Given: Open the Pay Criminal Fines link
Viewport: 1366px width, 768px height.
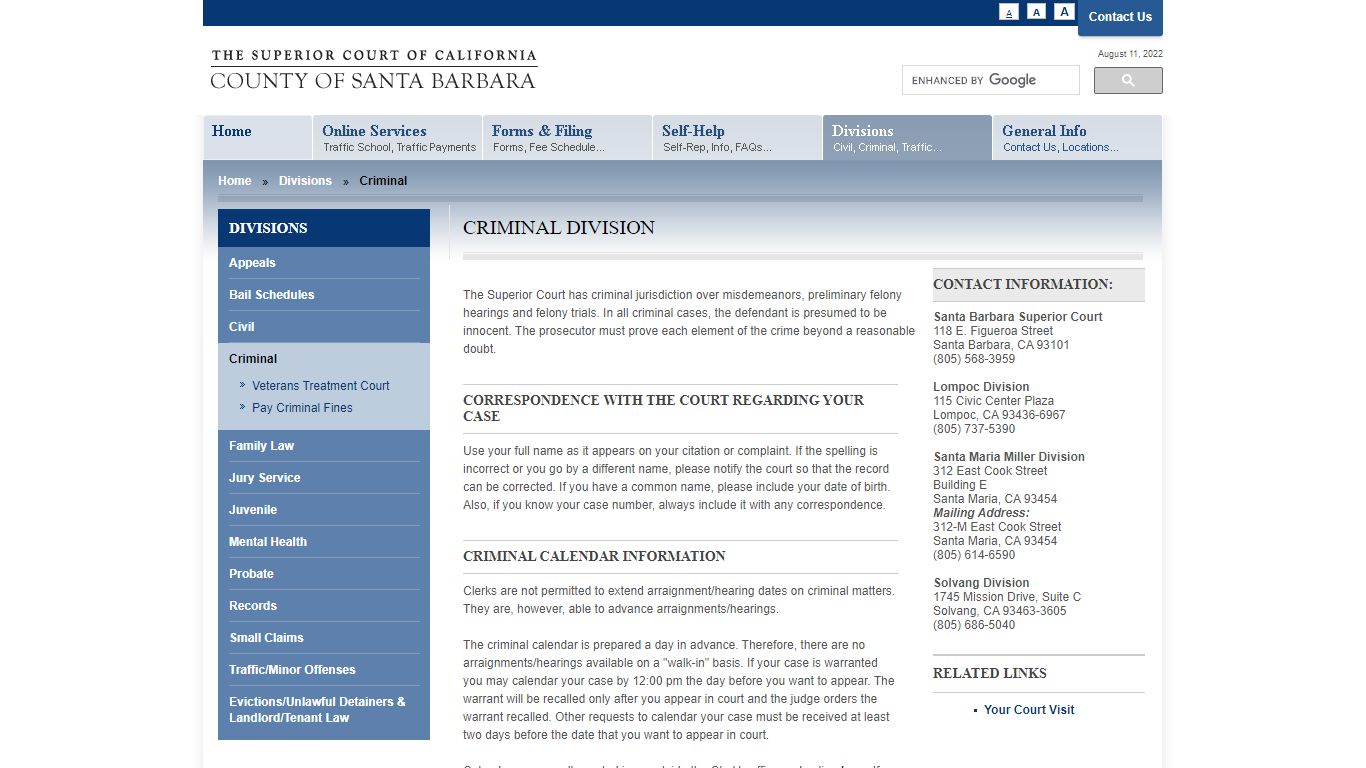Looking at the screenshot, I should coord(302,408).
